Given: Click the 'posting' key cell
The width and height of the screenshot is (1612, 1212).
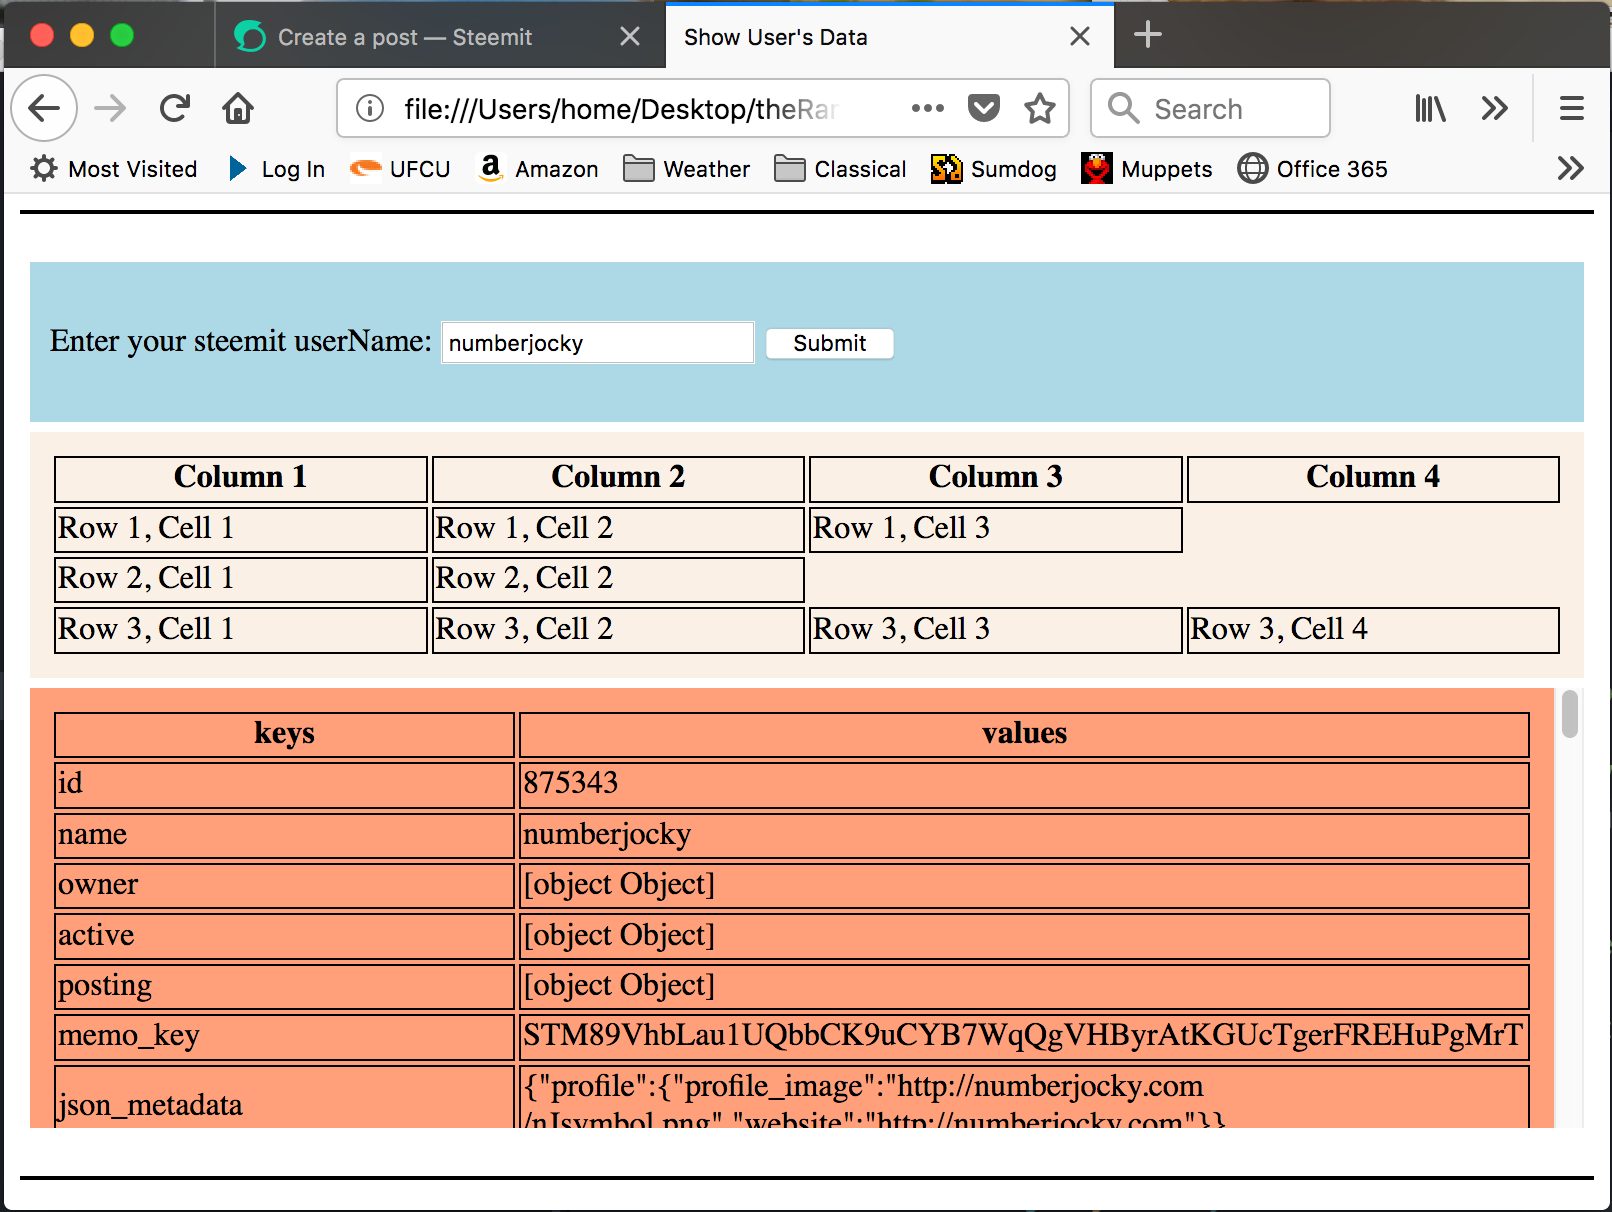Looking at the screenshot, I should pos(284,987).
